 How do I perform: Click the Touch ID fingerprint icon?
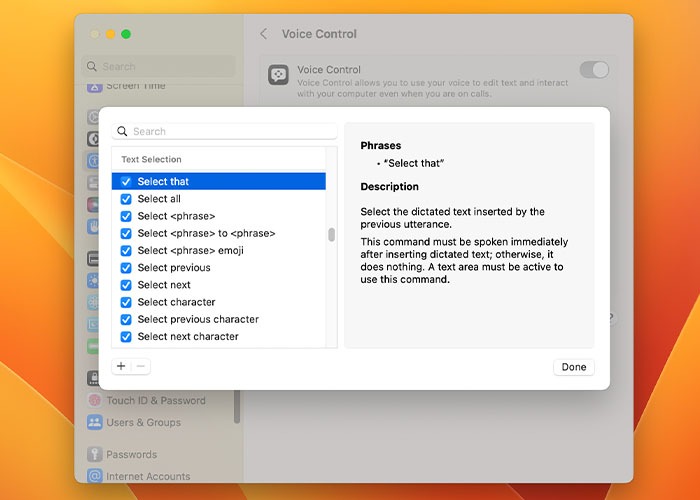click(95, 400)
